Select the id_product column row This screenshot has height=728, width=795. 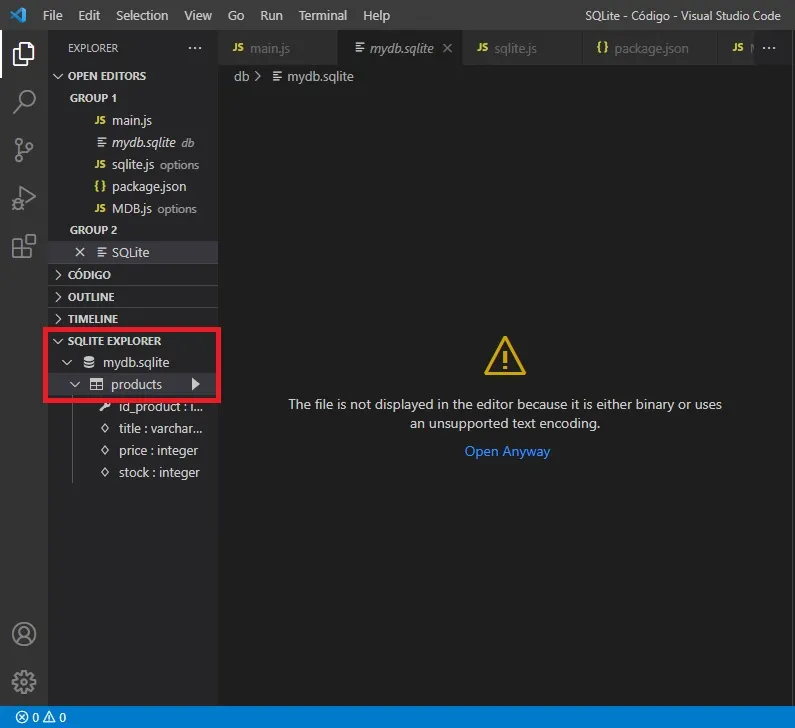pos(133,407)
